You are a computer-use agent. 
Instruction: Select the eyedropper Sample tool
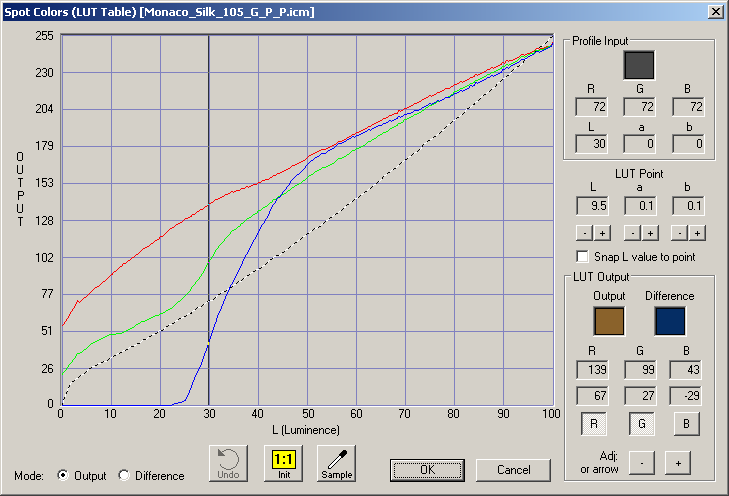click(337, 463)
